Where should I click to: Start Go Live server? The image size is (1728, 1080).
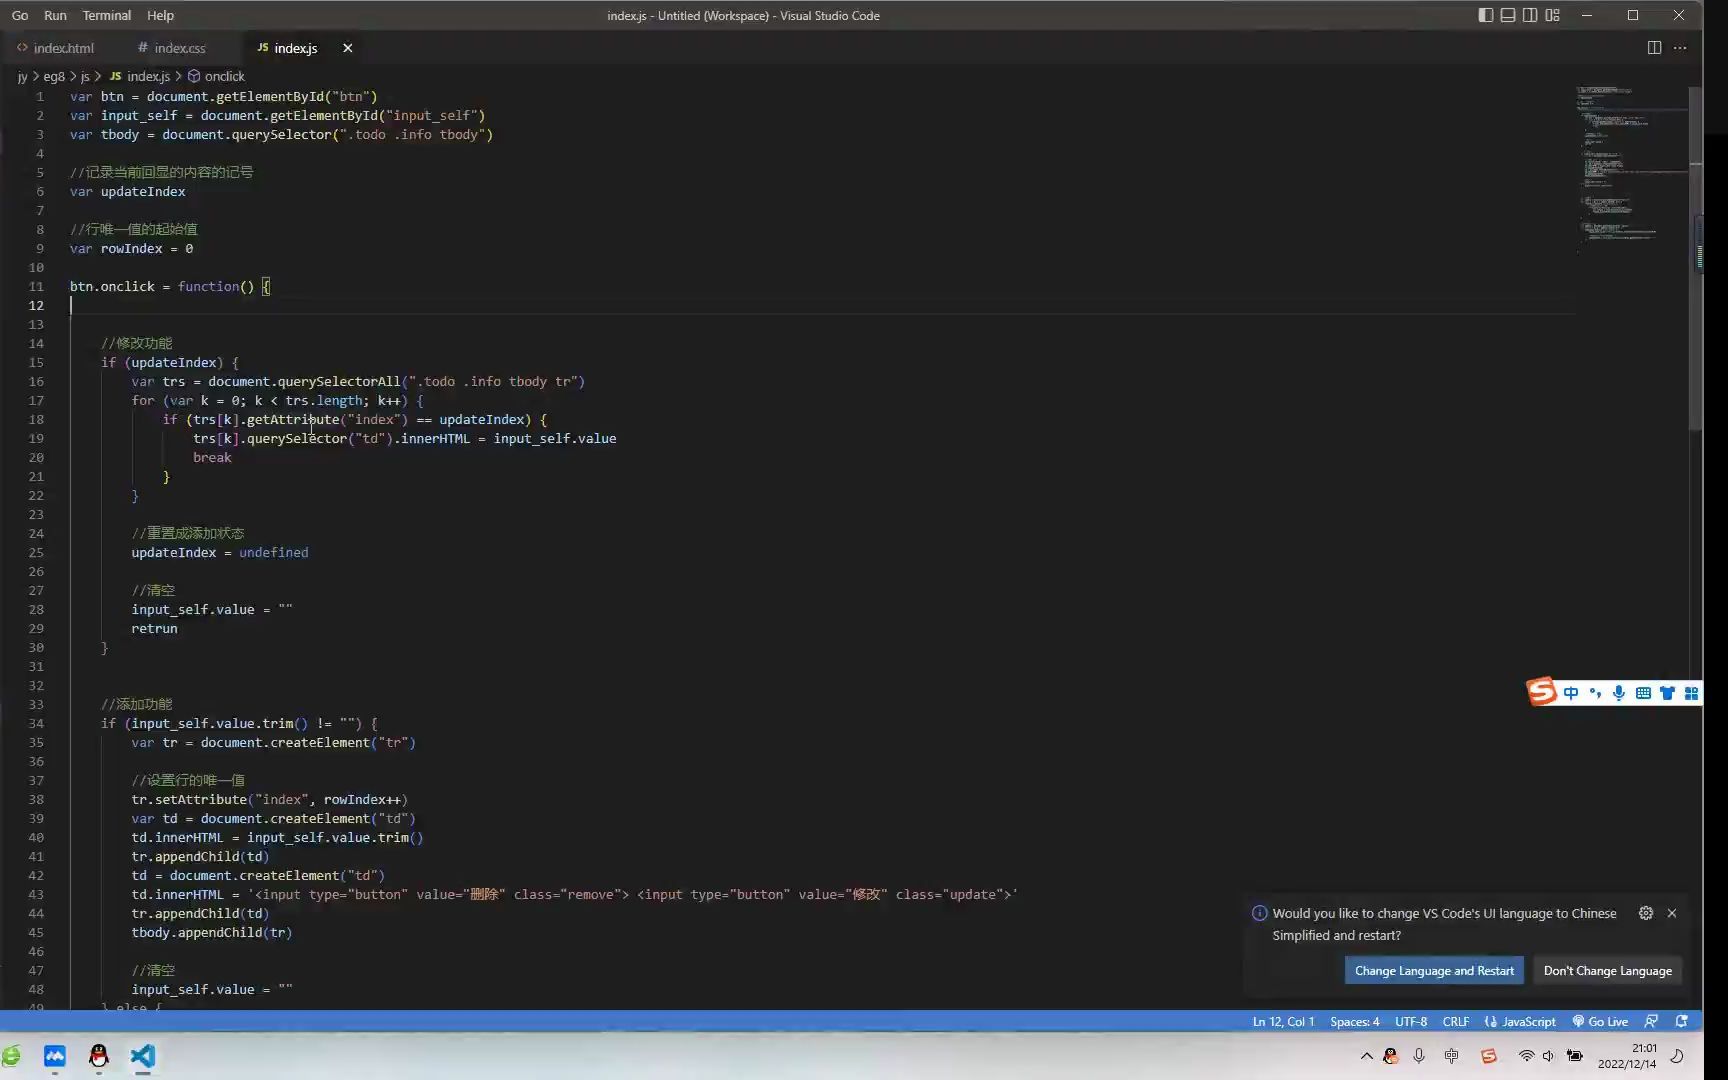point(1600,1021)
